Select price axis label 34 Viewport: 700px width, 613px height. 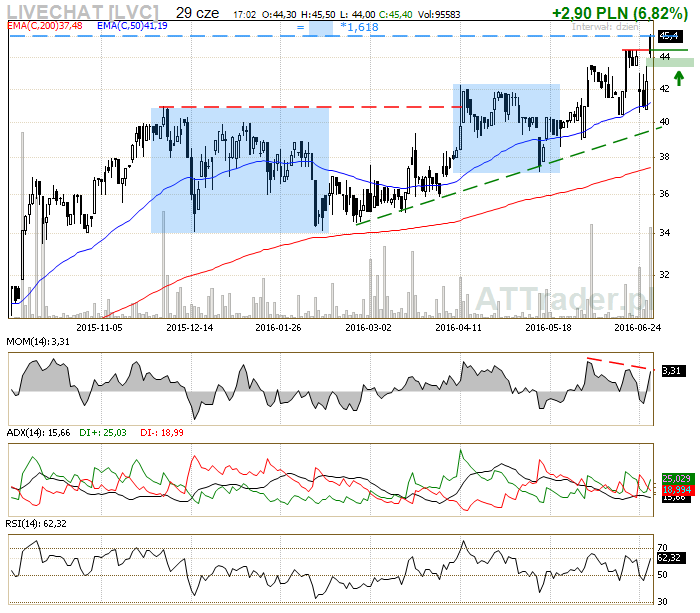[x=665, y=233]
